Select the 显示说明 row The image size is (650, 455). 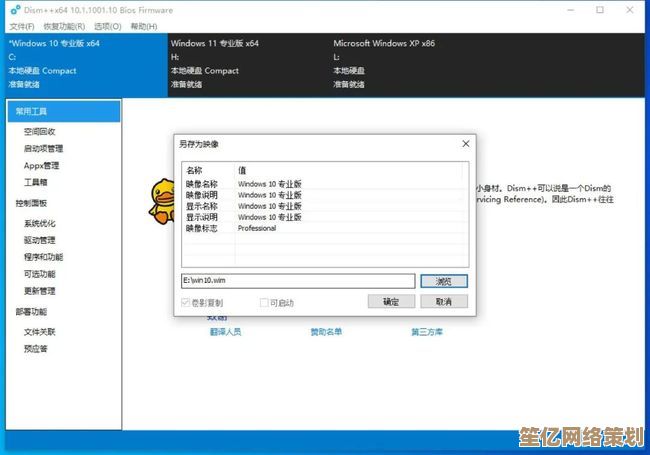coord(325,217)
